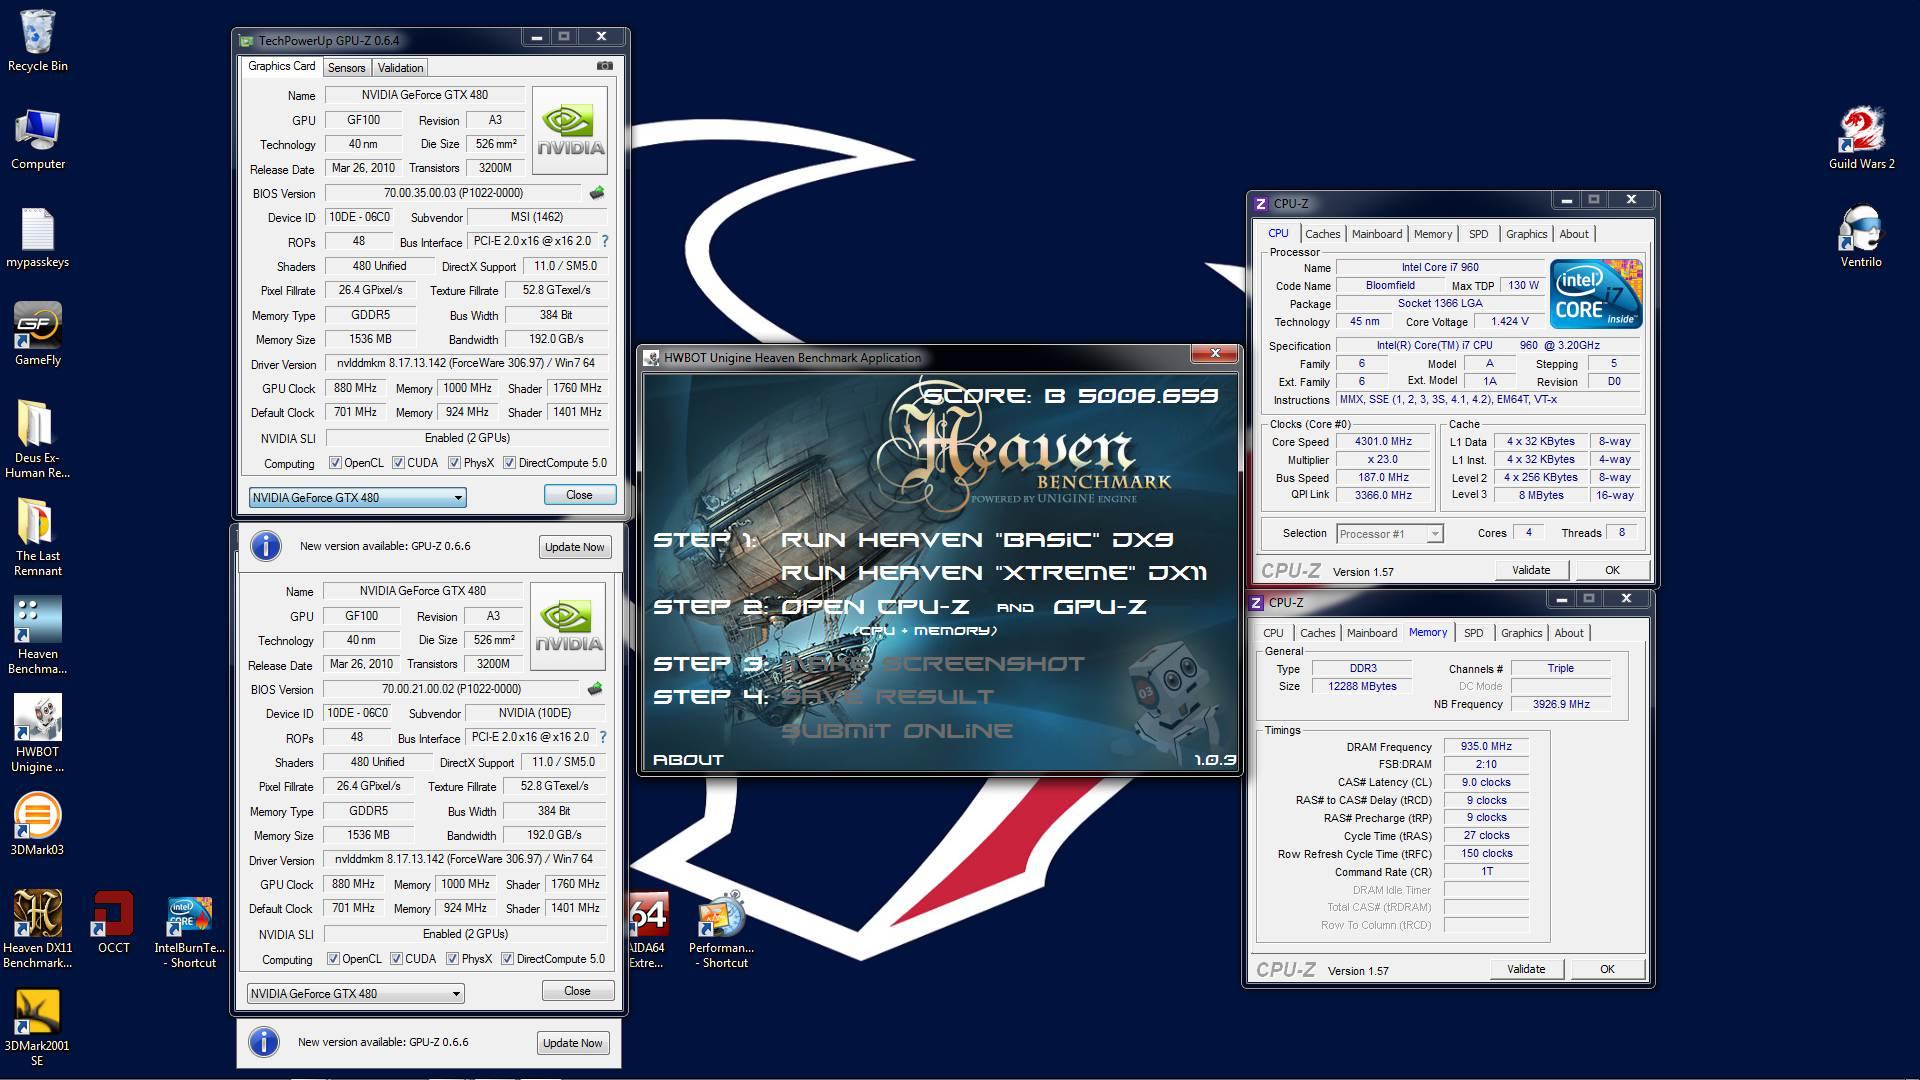1920x1080 pixels.
Task: Toggle DirectCompute 5.0 checkbox in top GPU-Z
Action: (x=509, y=463)
